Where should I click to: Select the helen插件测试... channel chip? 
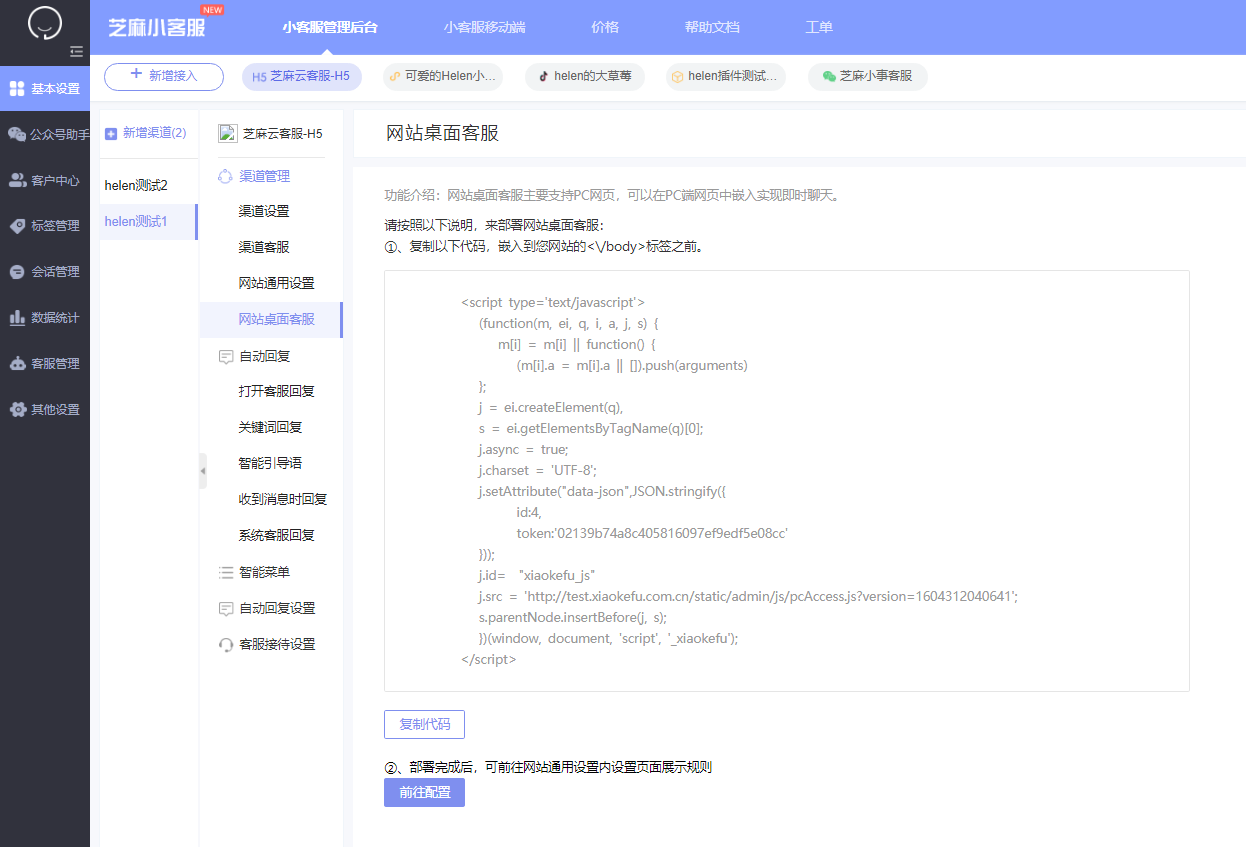pyautogui.click(x=726, y=77)
